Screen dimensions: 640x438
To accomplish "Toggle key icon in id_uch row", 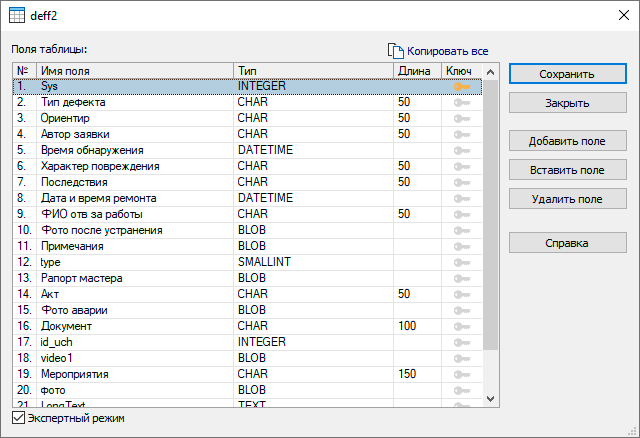I will tap(462, 342).
